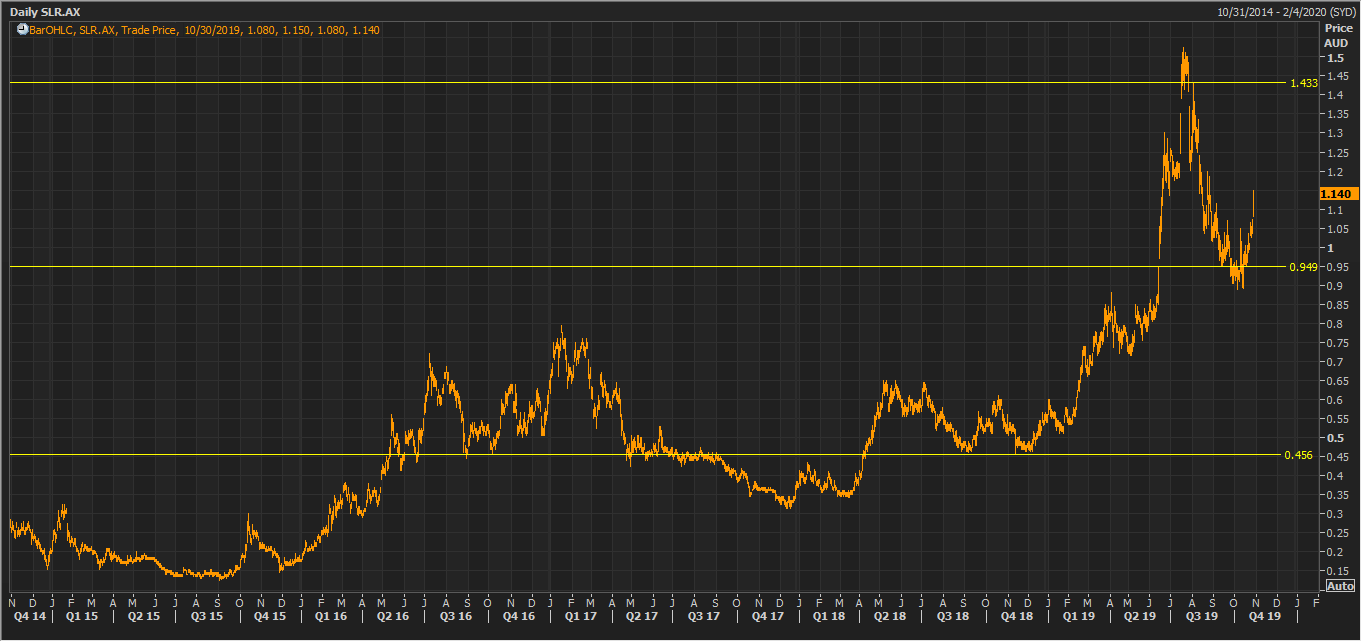Image resolution: width=1362 pixels, height=642 pixels.
Task: Click the Q1 15 quarter label
Action: point(82,617)
